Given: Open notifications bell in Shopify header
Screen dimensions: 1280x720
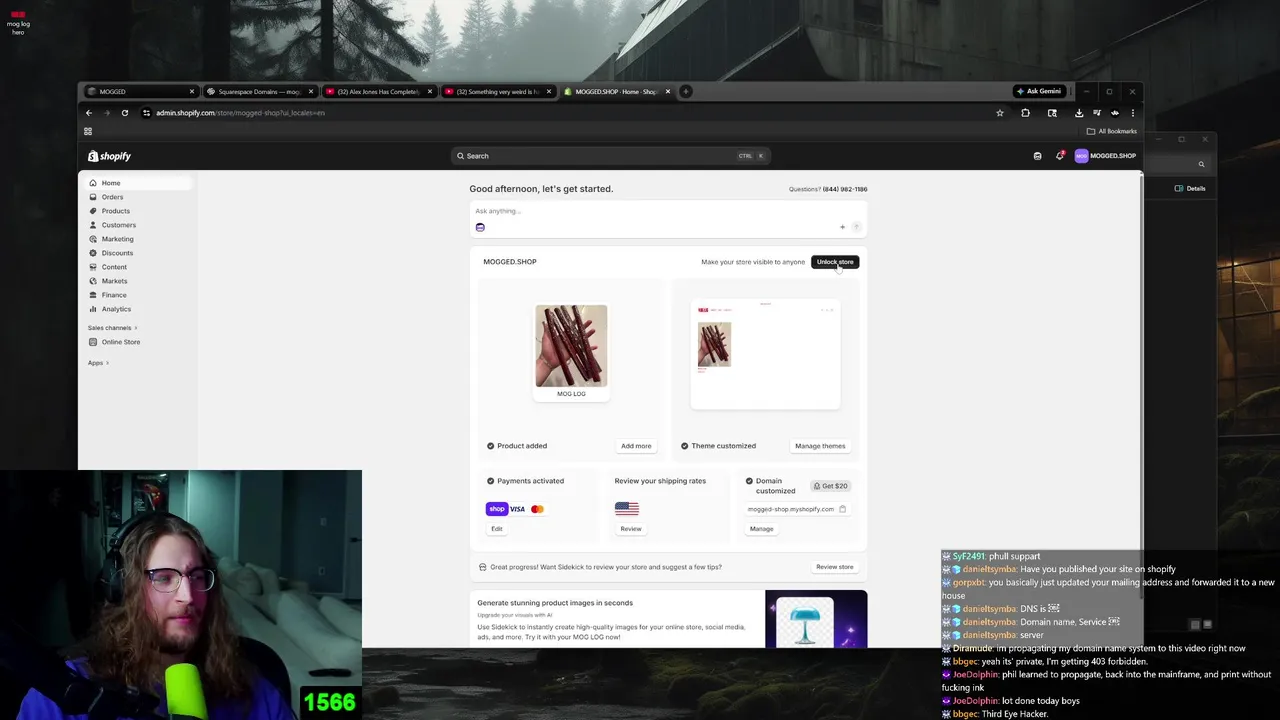Looking at the screenshot, I should (1059, 156).
